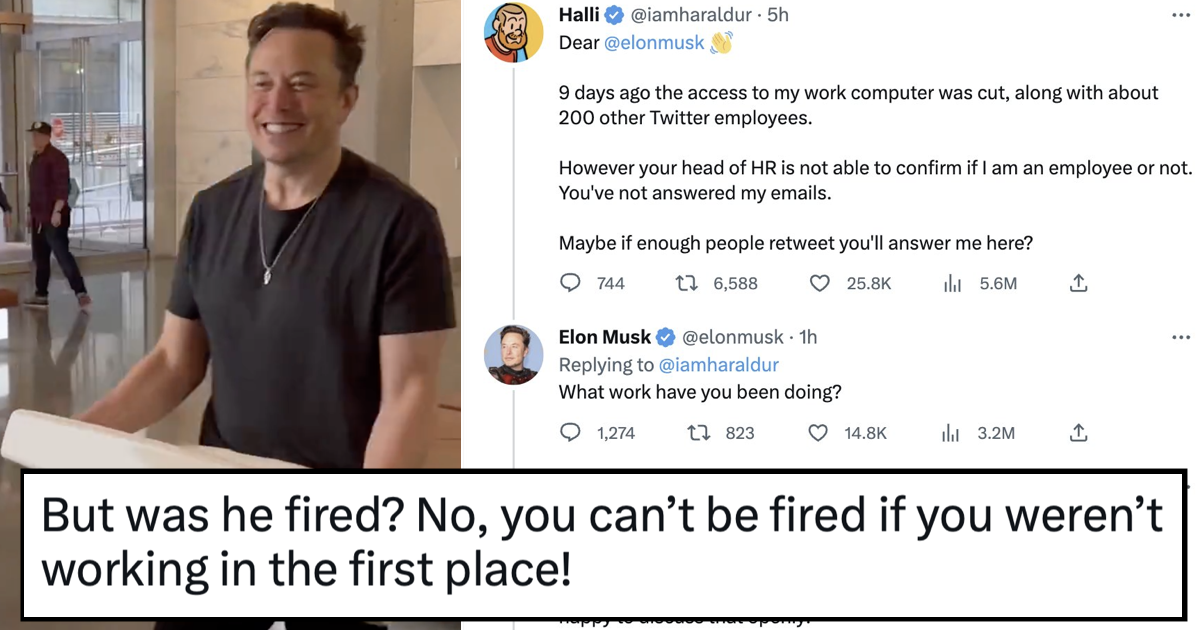1200x630 pixels.
Task: Open more options on Elon Musk's reply
Action: [x=1181, y=338]
